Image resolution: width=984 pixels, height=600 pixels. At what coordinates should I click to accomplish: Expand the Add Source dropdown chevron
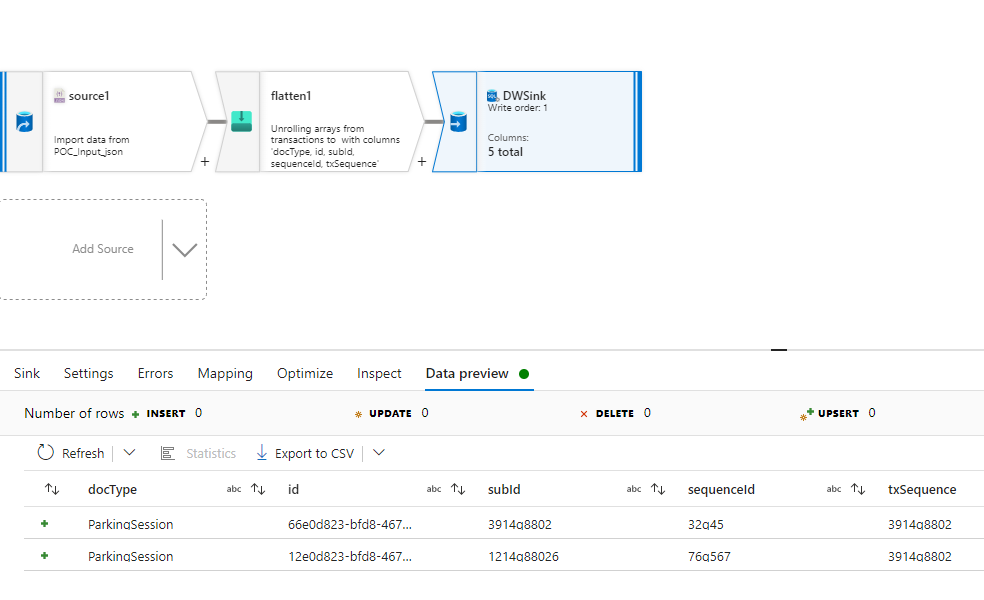point(184,250)
